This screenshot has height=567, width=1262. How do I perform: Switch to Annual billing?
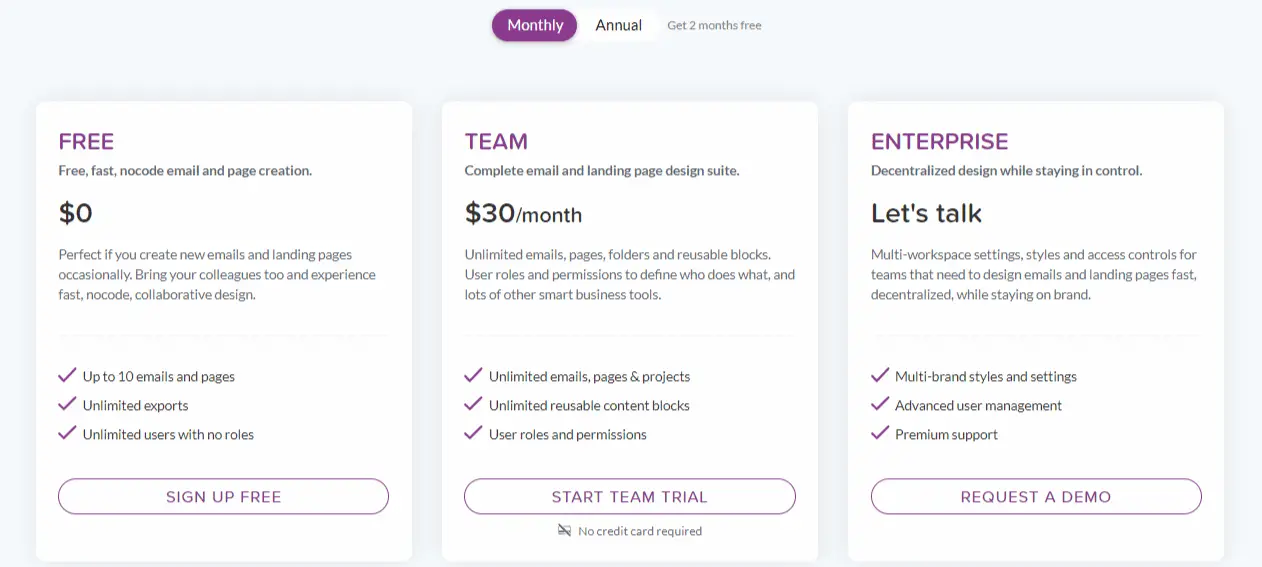(618, 25)
